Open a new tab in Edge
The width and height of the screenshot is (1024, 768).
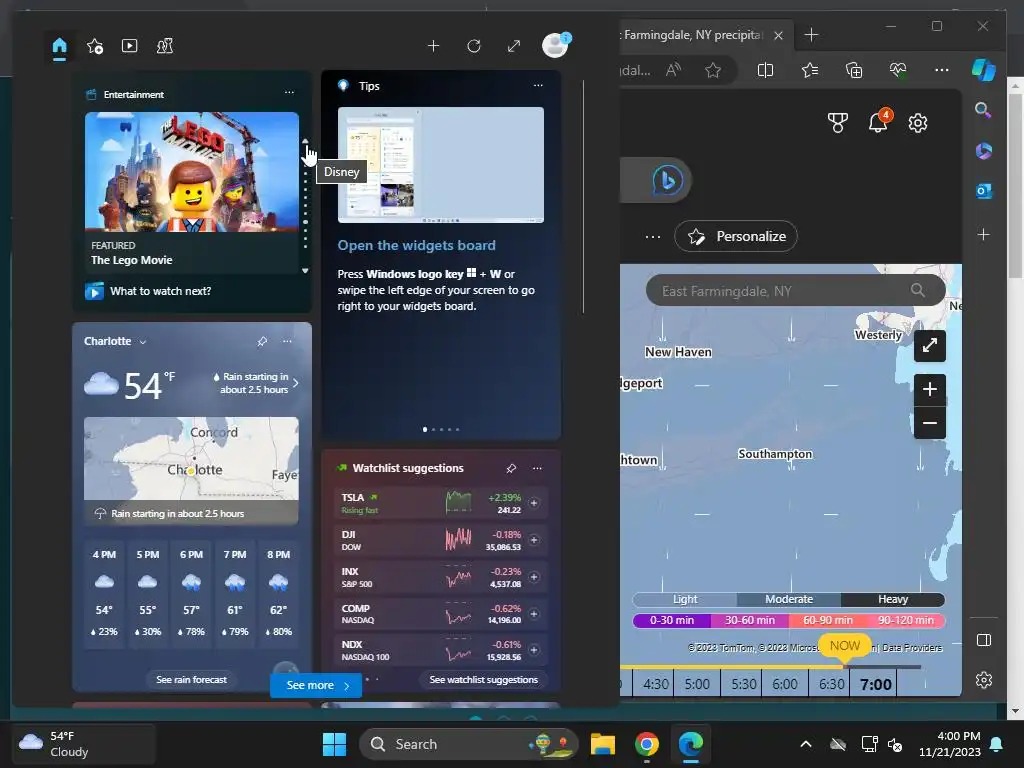[x=811, y=35]
